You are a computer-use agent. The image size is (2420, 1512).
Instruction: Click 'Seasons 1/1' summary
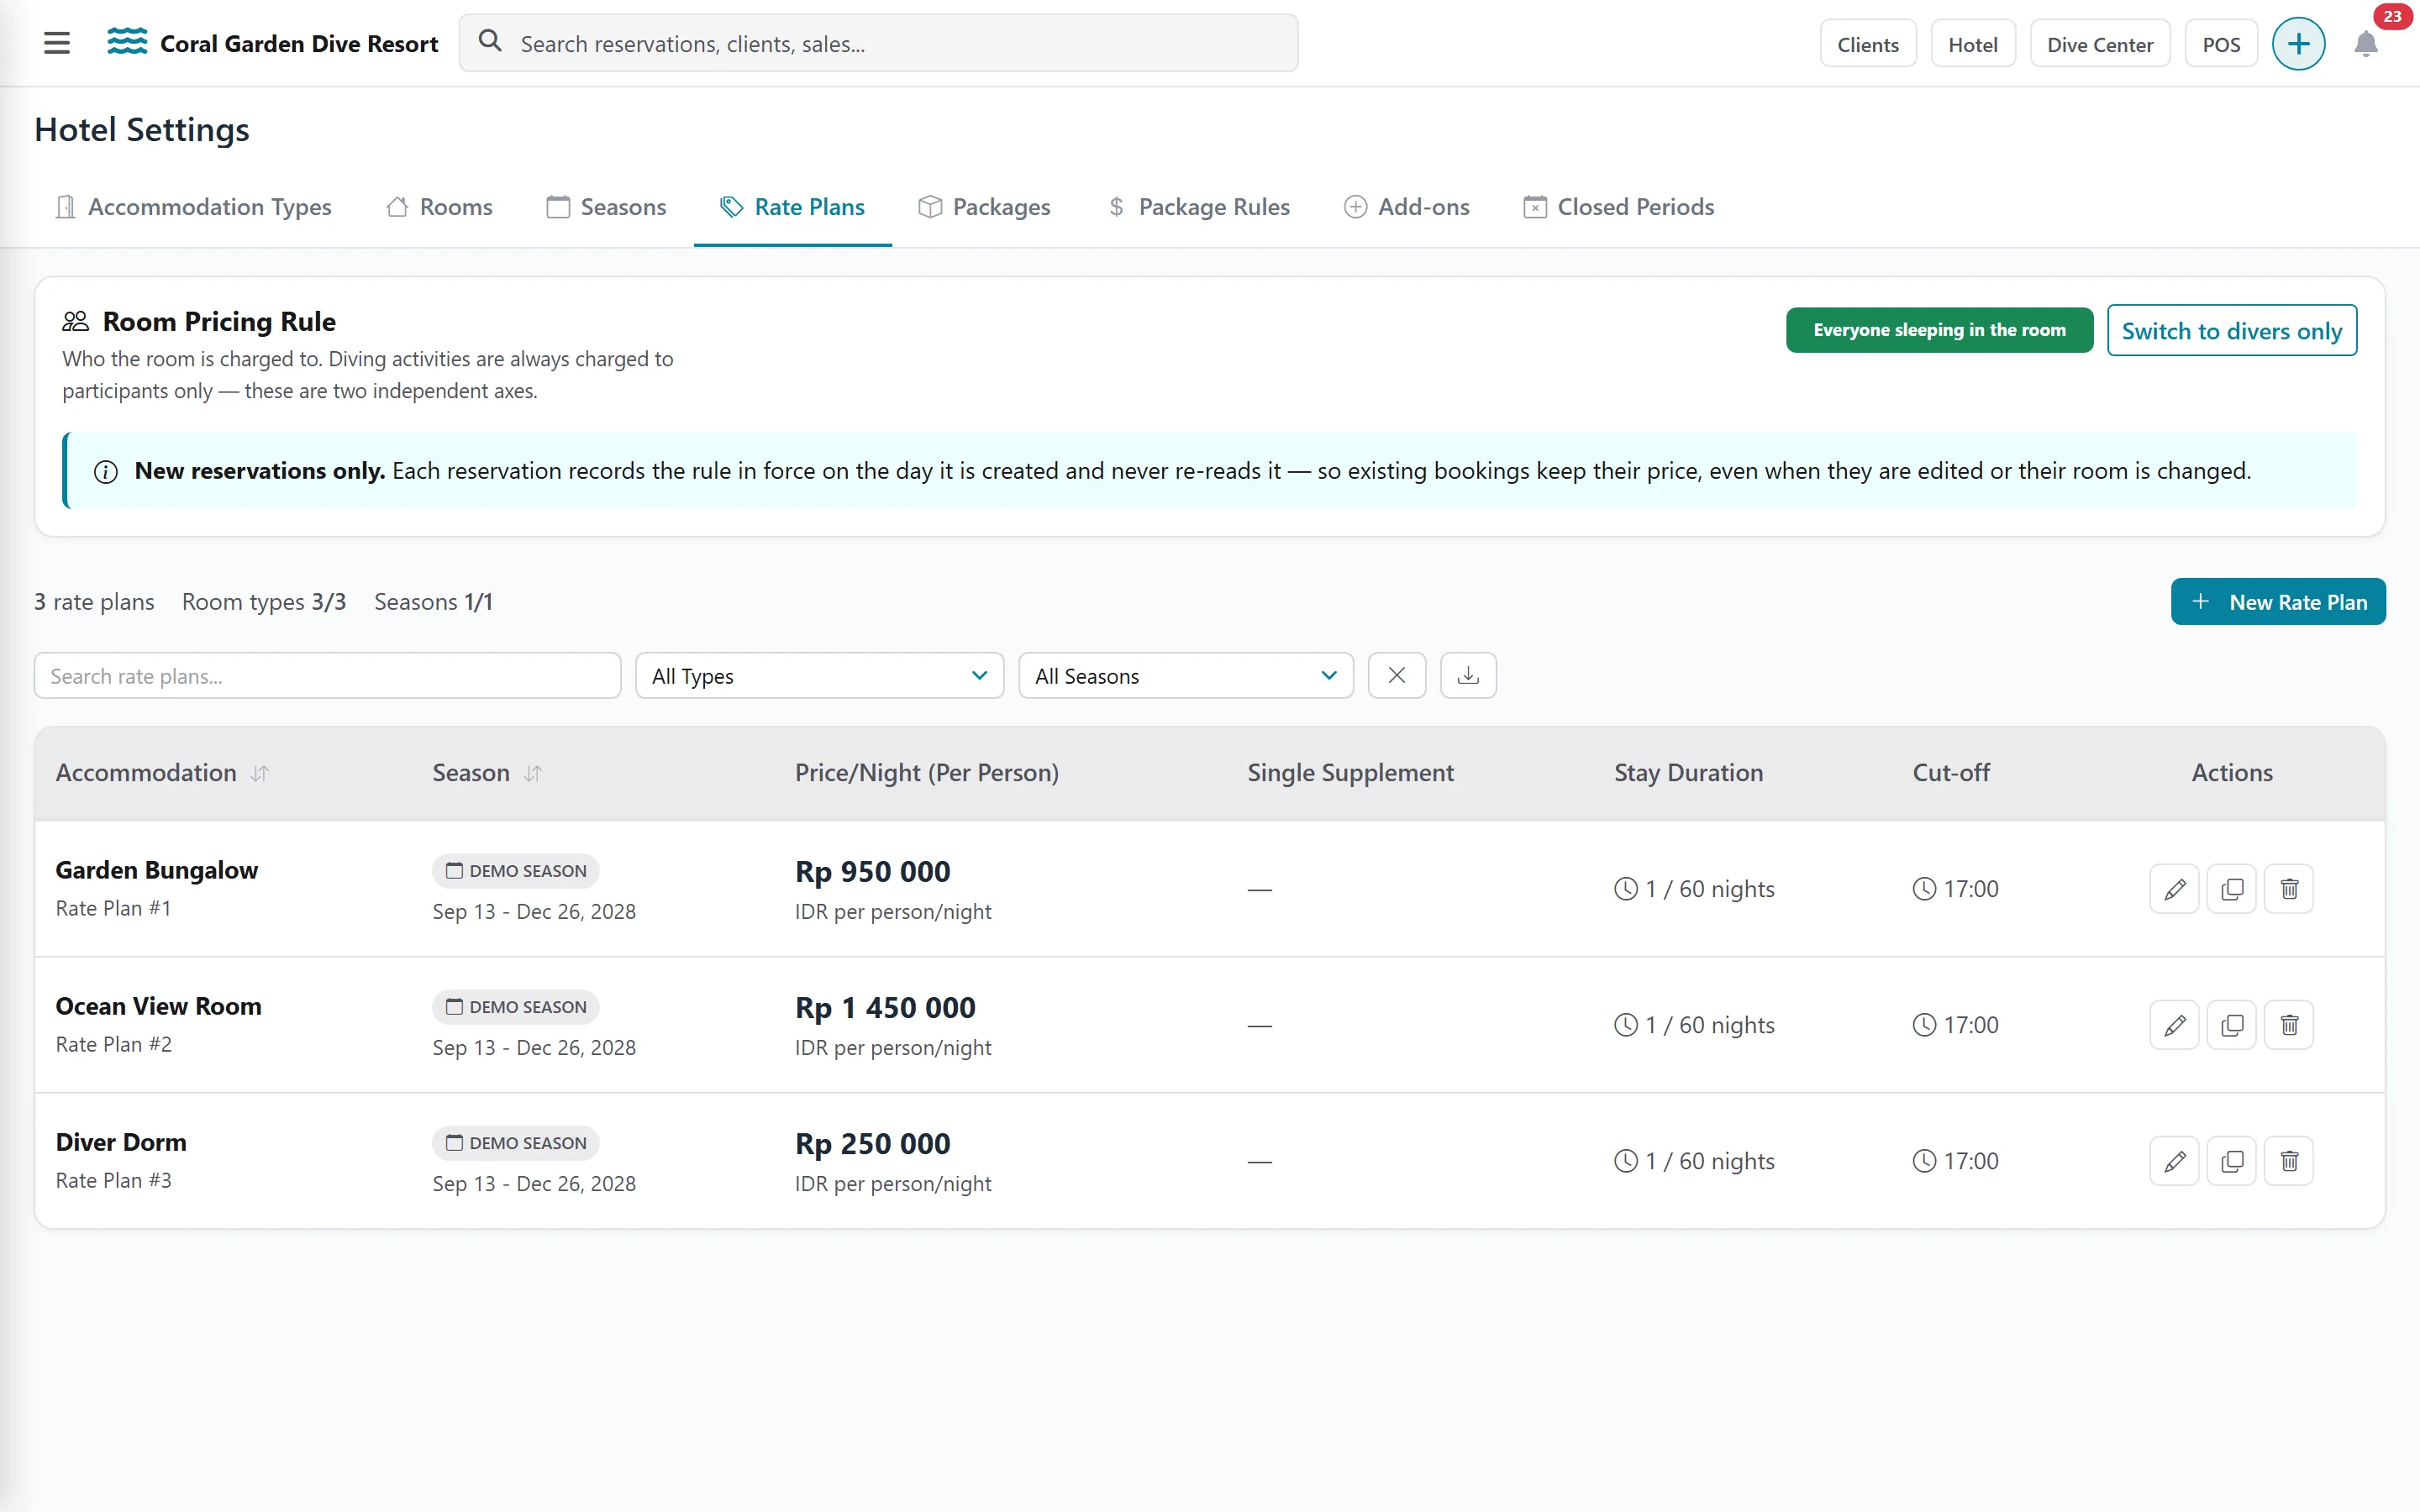pyautogui.click(x=433, y=602)
